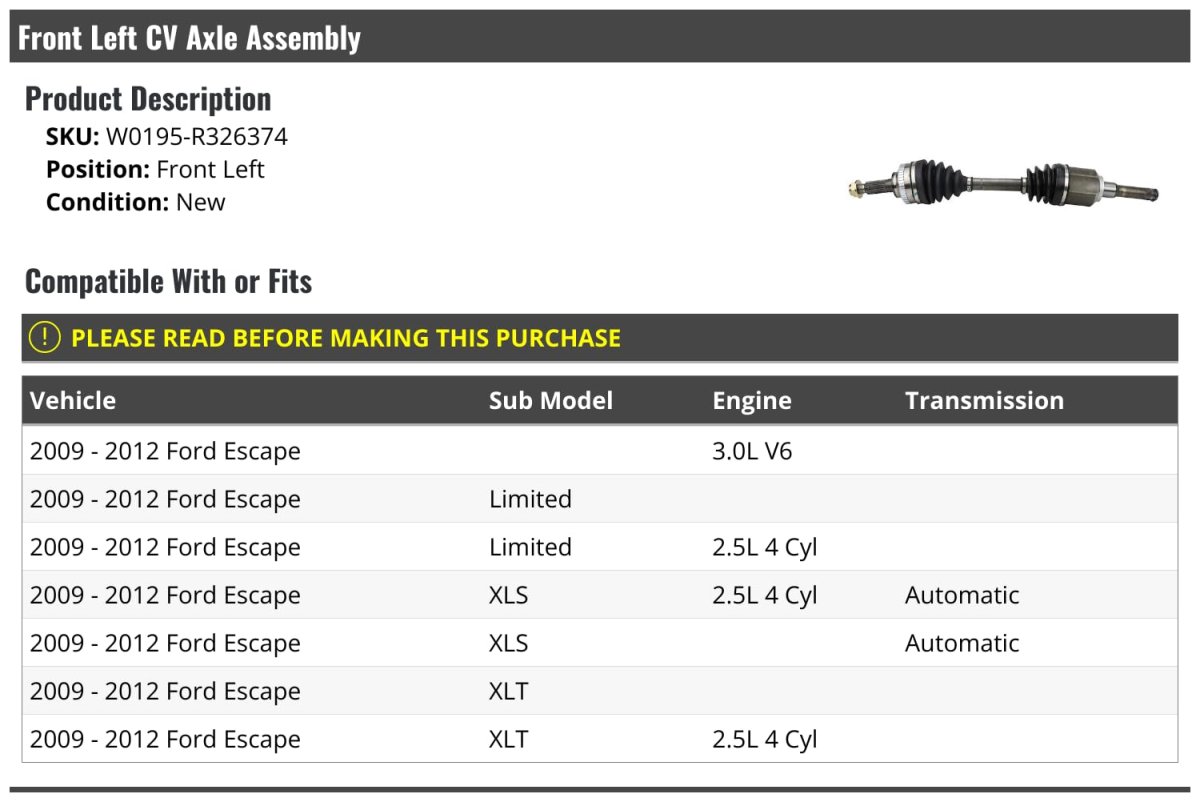Viewport: 1200px width, 802px height.
Task: Click the Vehicle column header
Action: [x=73, y=401]
